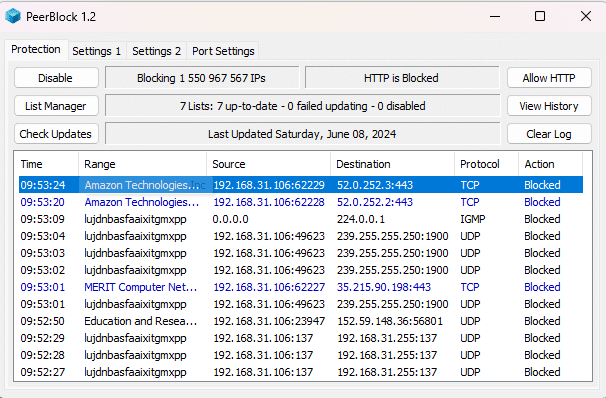Image resolution: width=606 pixels, height=398 pixels.
Task: Sort log by the Range column header
Action: click(142, 164)
